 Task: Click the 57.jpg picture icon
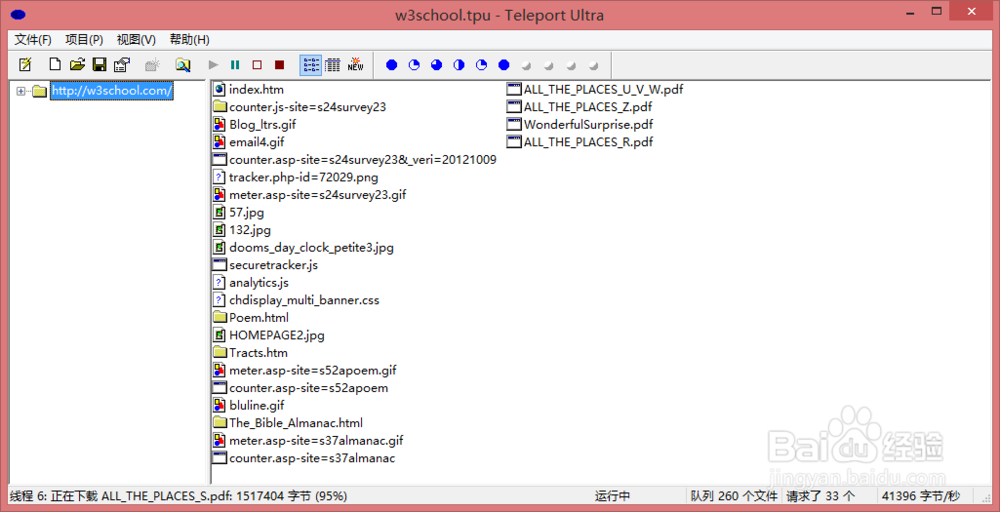[219, 212]
